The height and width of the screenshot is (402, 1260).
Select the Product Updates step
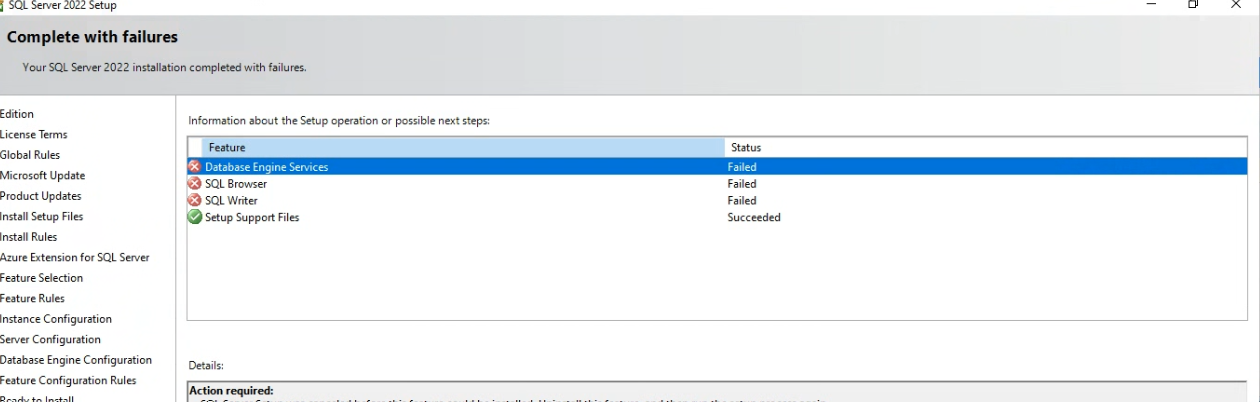pos(41,196)
